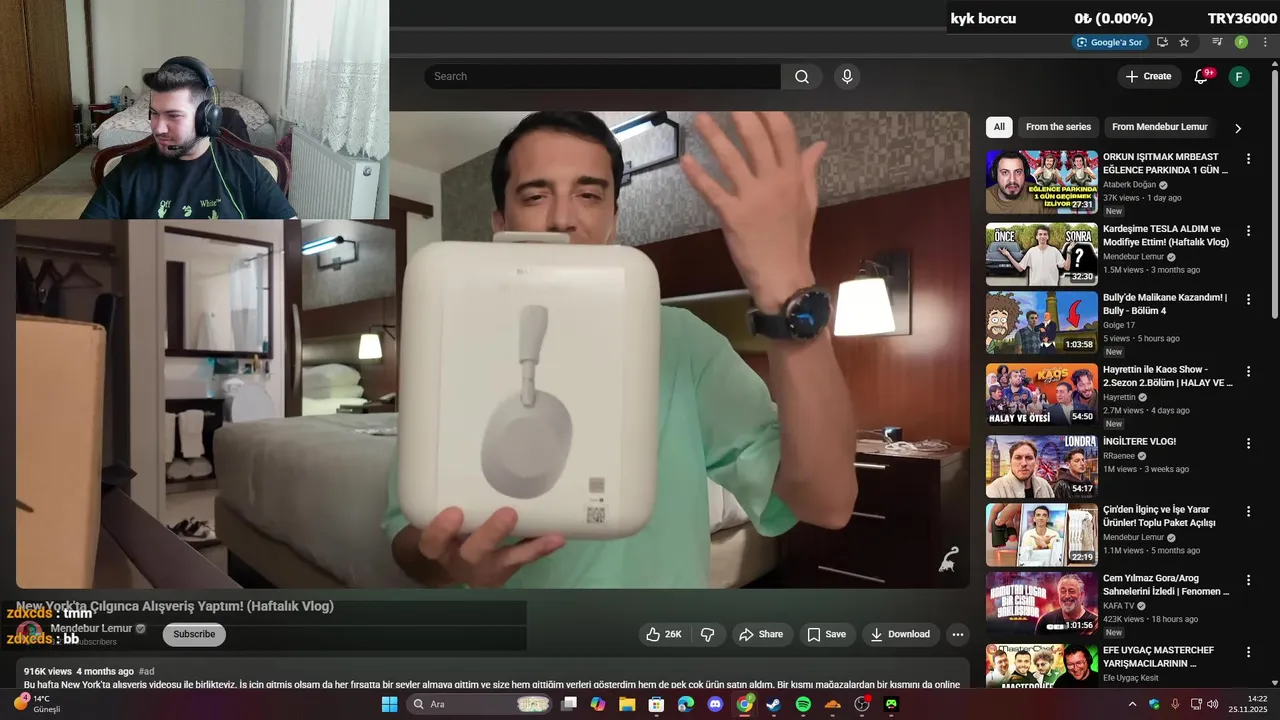
Task: Select the All filter chip
Action: click(x=999, y=127)
